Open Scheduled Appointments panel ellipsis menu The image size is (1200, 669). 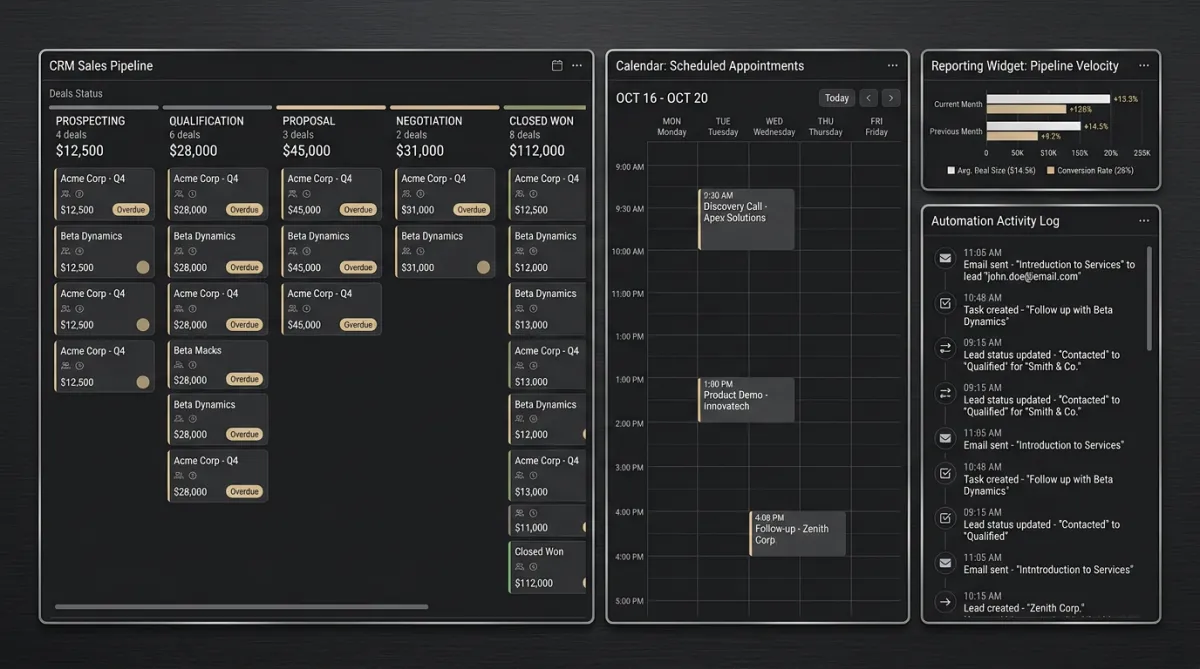coord(893,66)
